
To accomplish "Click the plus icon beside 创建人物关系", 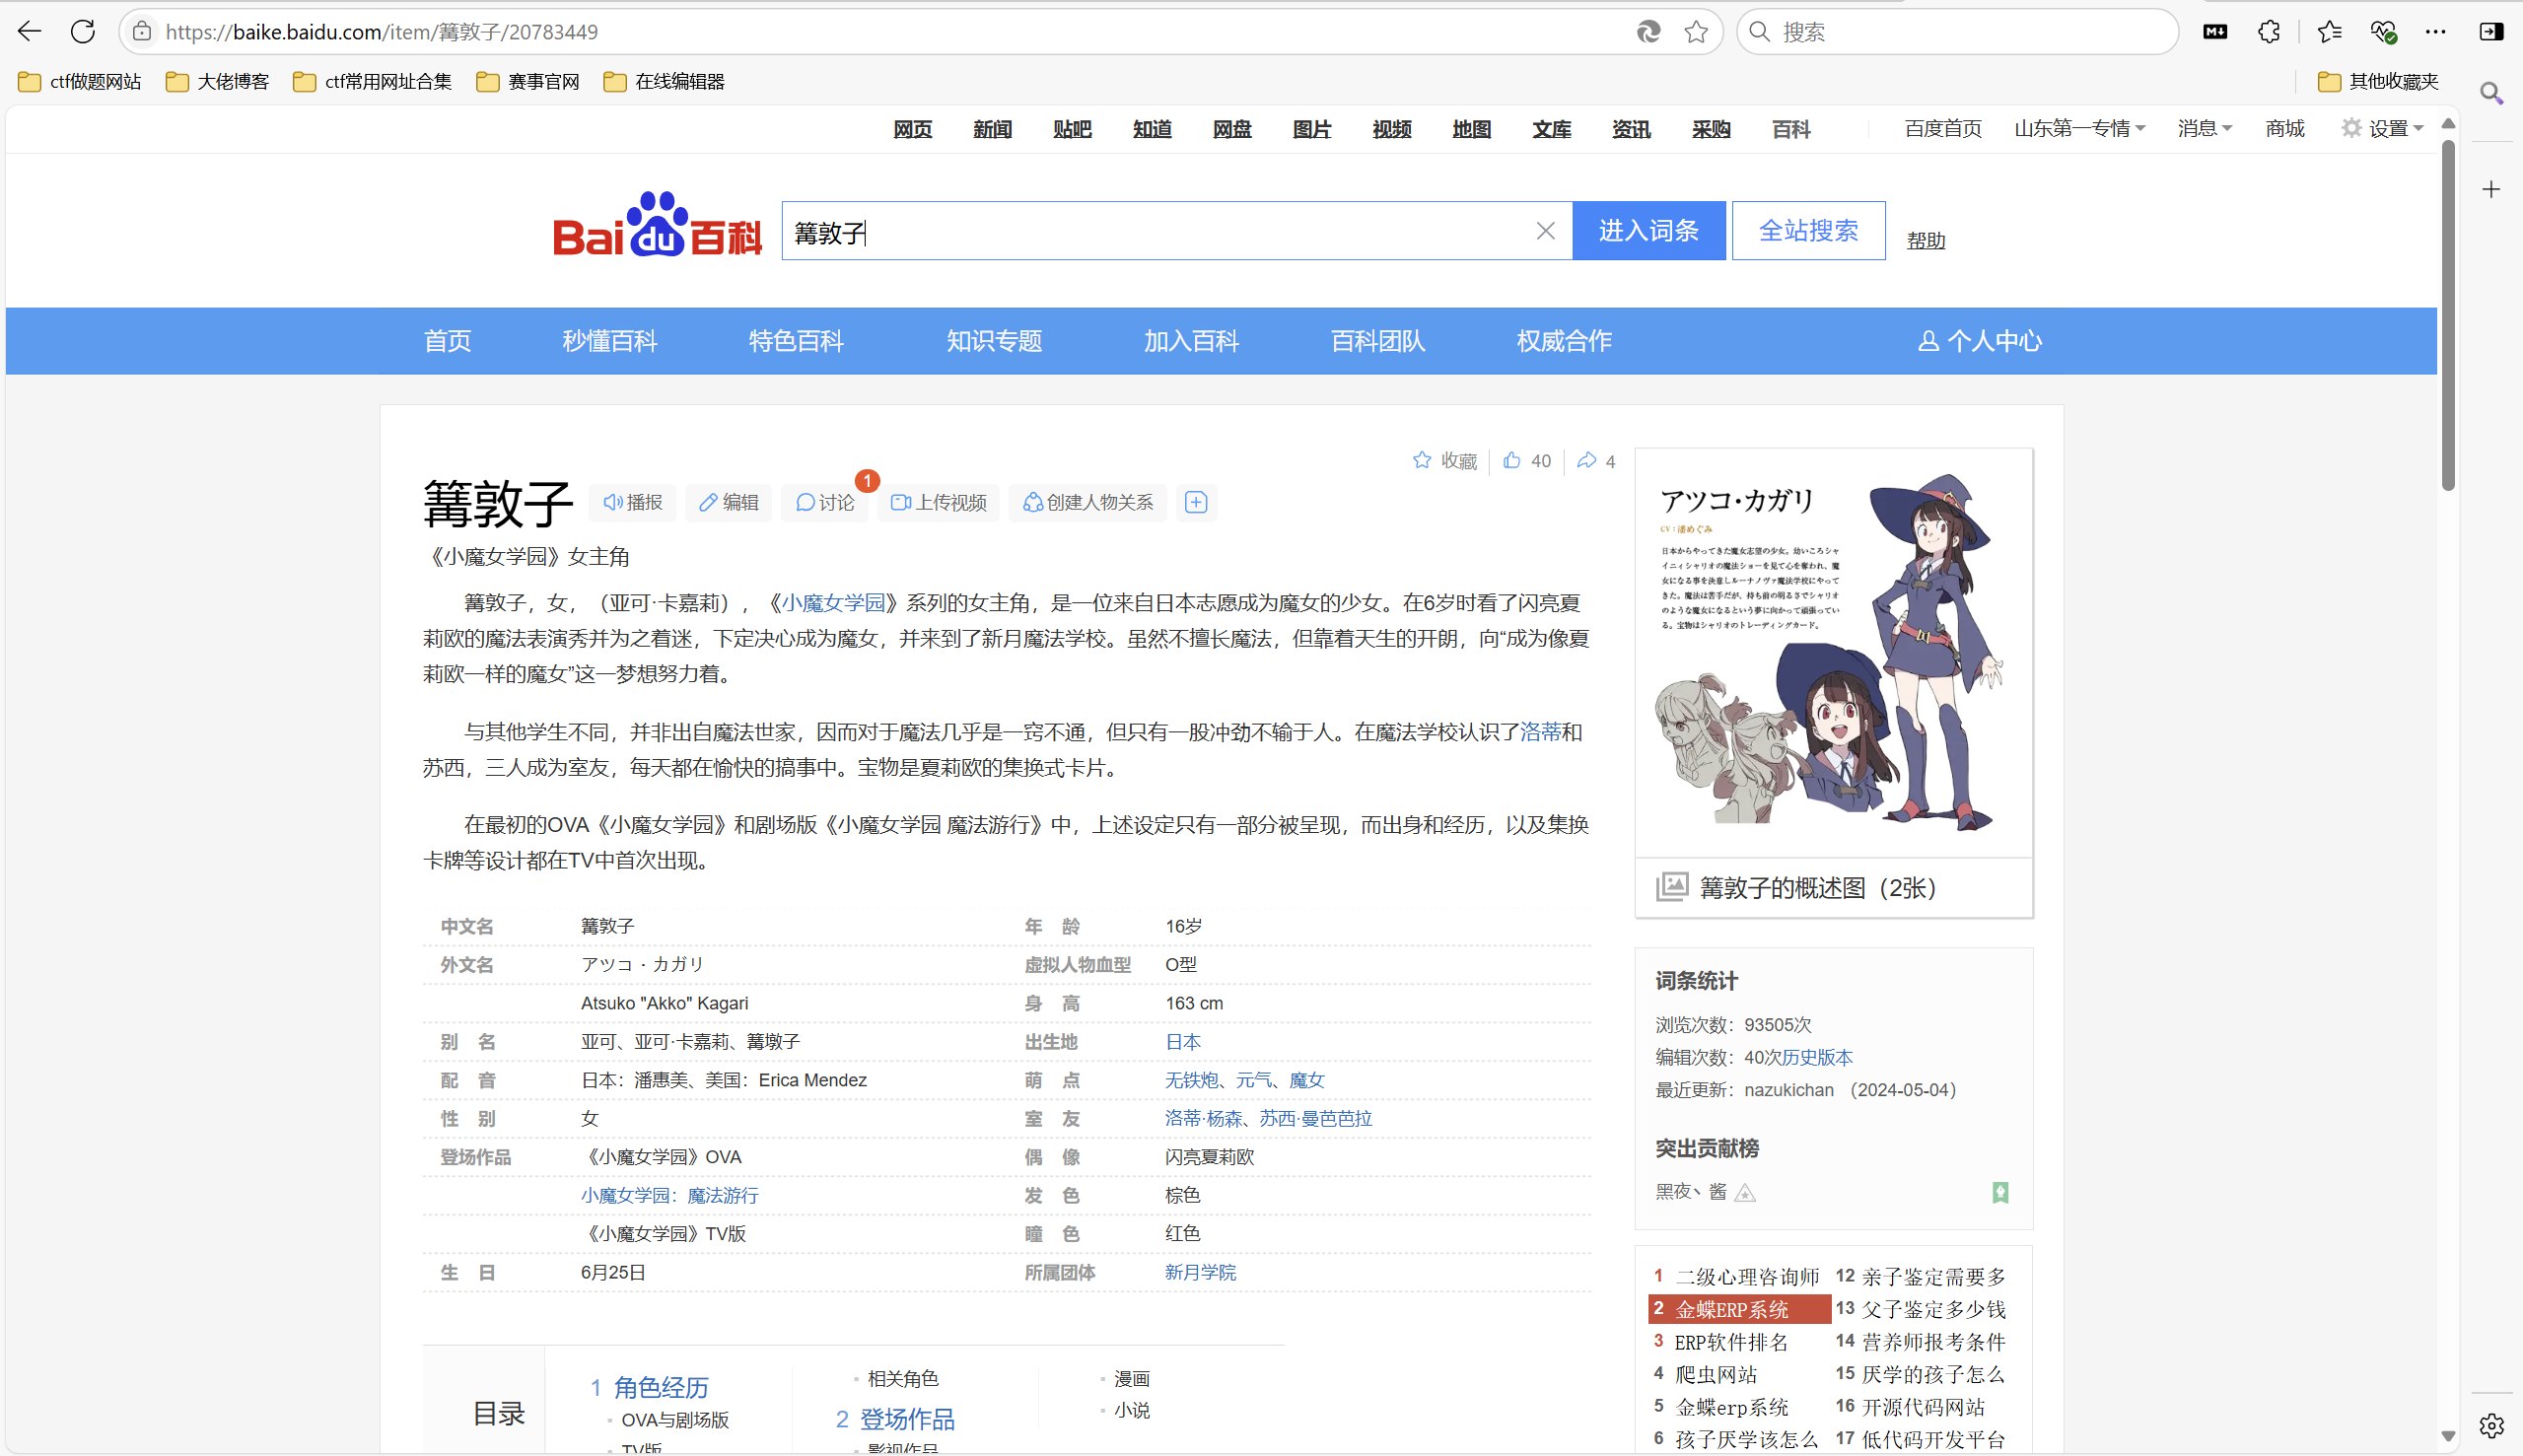I will tap(1196, 502).
